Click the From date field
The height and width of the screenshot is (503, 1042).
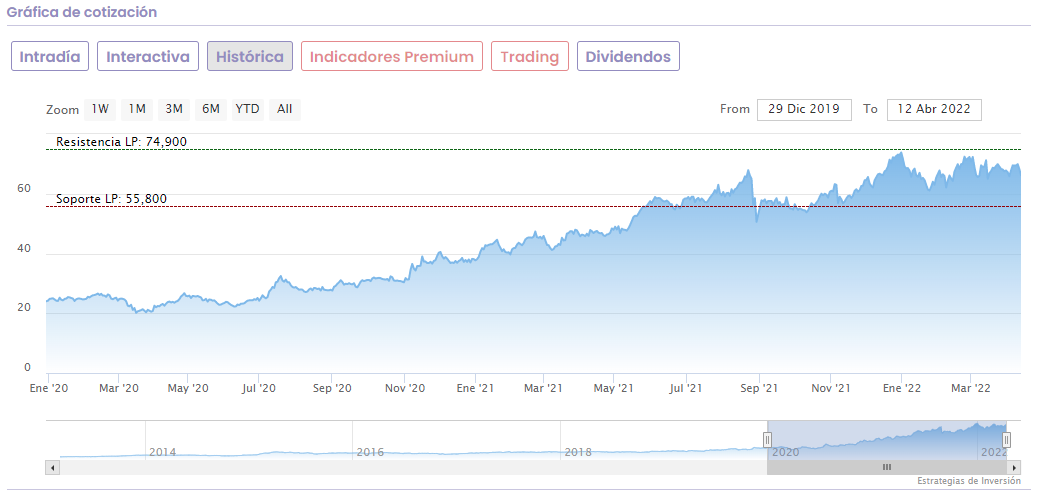[804, 109]
